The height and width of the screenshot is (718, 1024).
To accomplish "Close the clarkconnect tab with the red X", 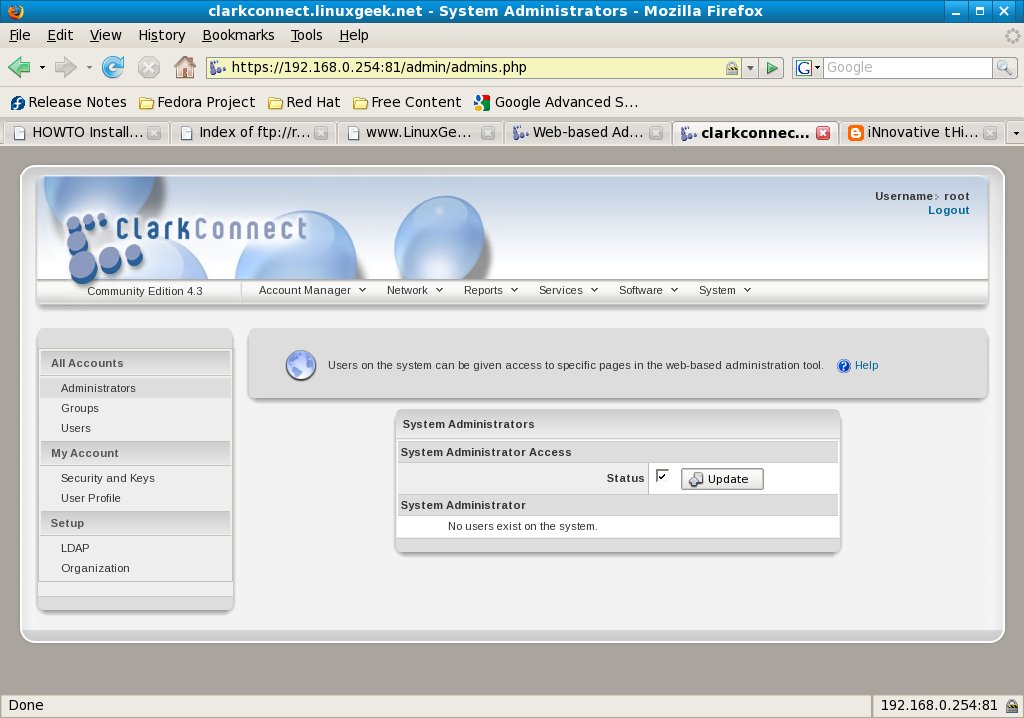I will click(x=823, y=133).
